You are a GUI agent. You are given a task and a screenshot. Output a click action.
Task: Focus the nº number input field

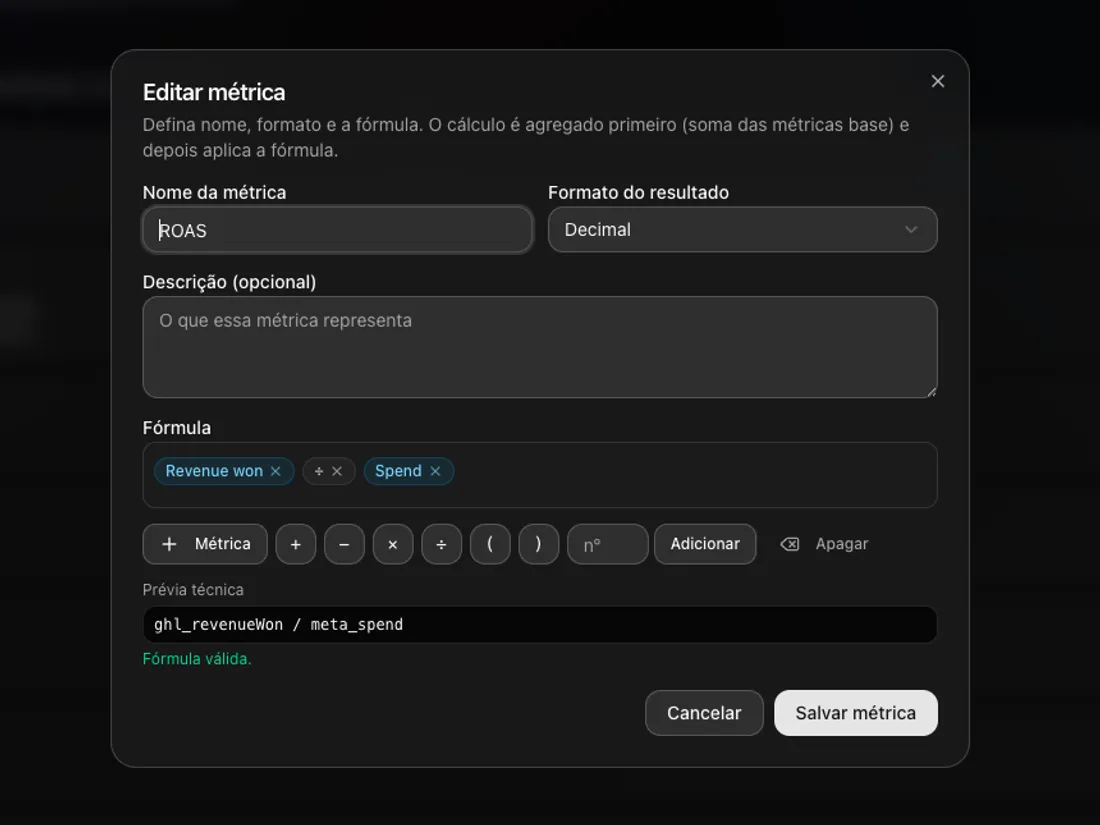(608, 544)
